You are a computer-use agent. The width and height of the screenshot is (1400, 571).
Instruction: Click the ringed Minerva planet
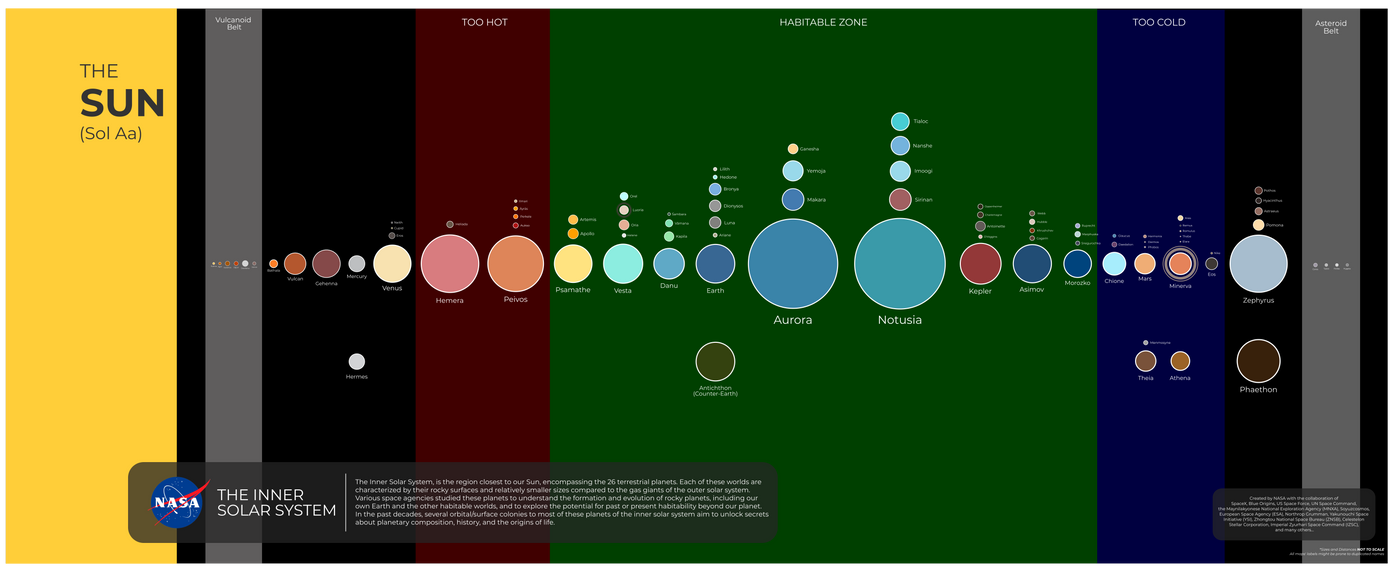1180,264
